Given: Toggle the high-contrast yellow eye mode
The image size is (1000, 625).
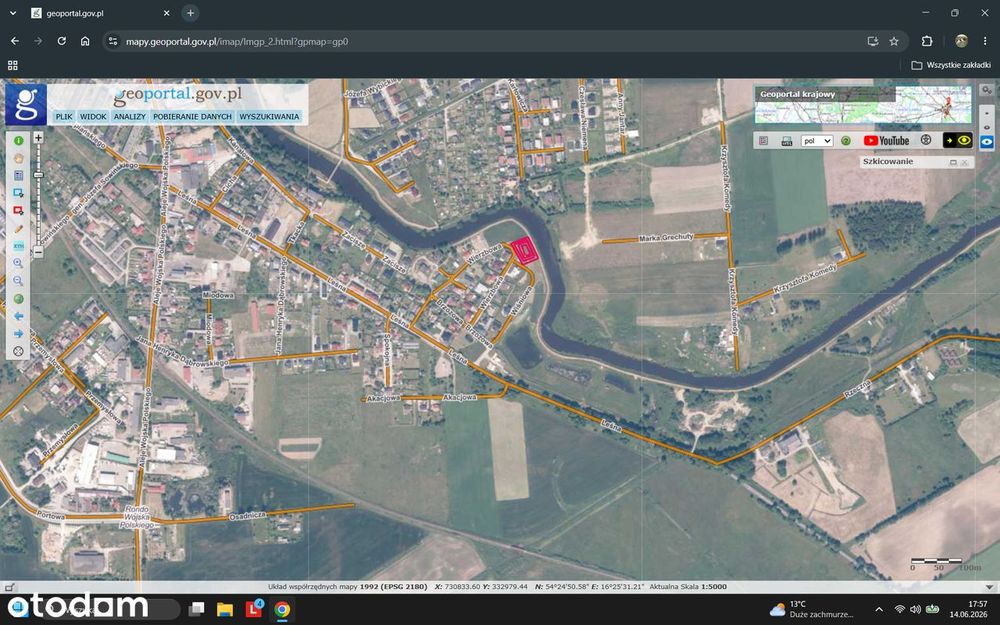Looking at the screenshot, I should [957, 140].
